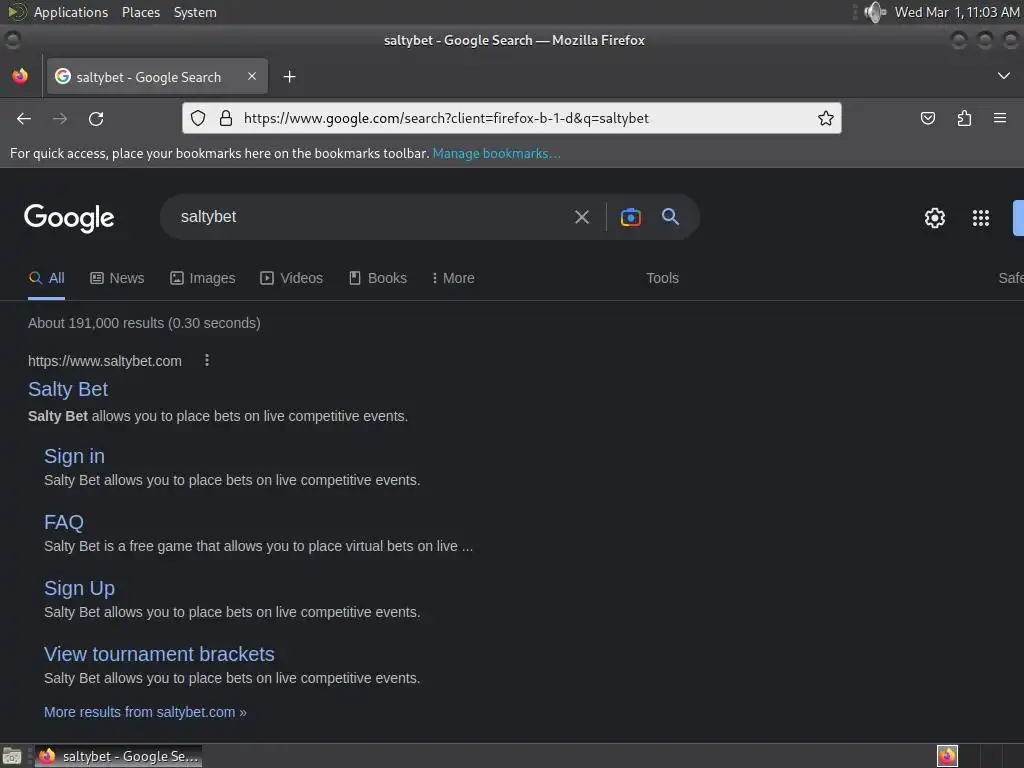Select the All results tab

click(x=46, y=278)
